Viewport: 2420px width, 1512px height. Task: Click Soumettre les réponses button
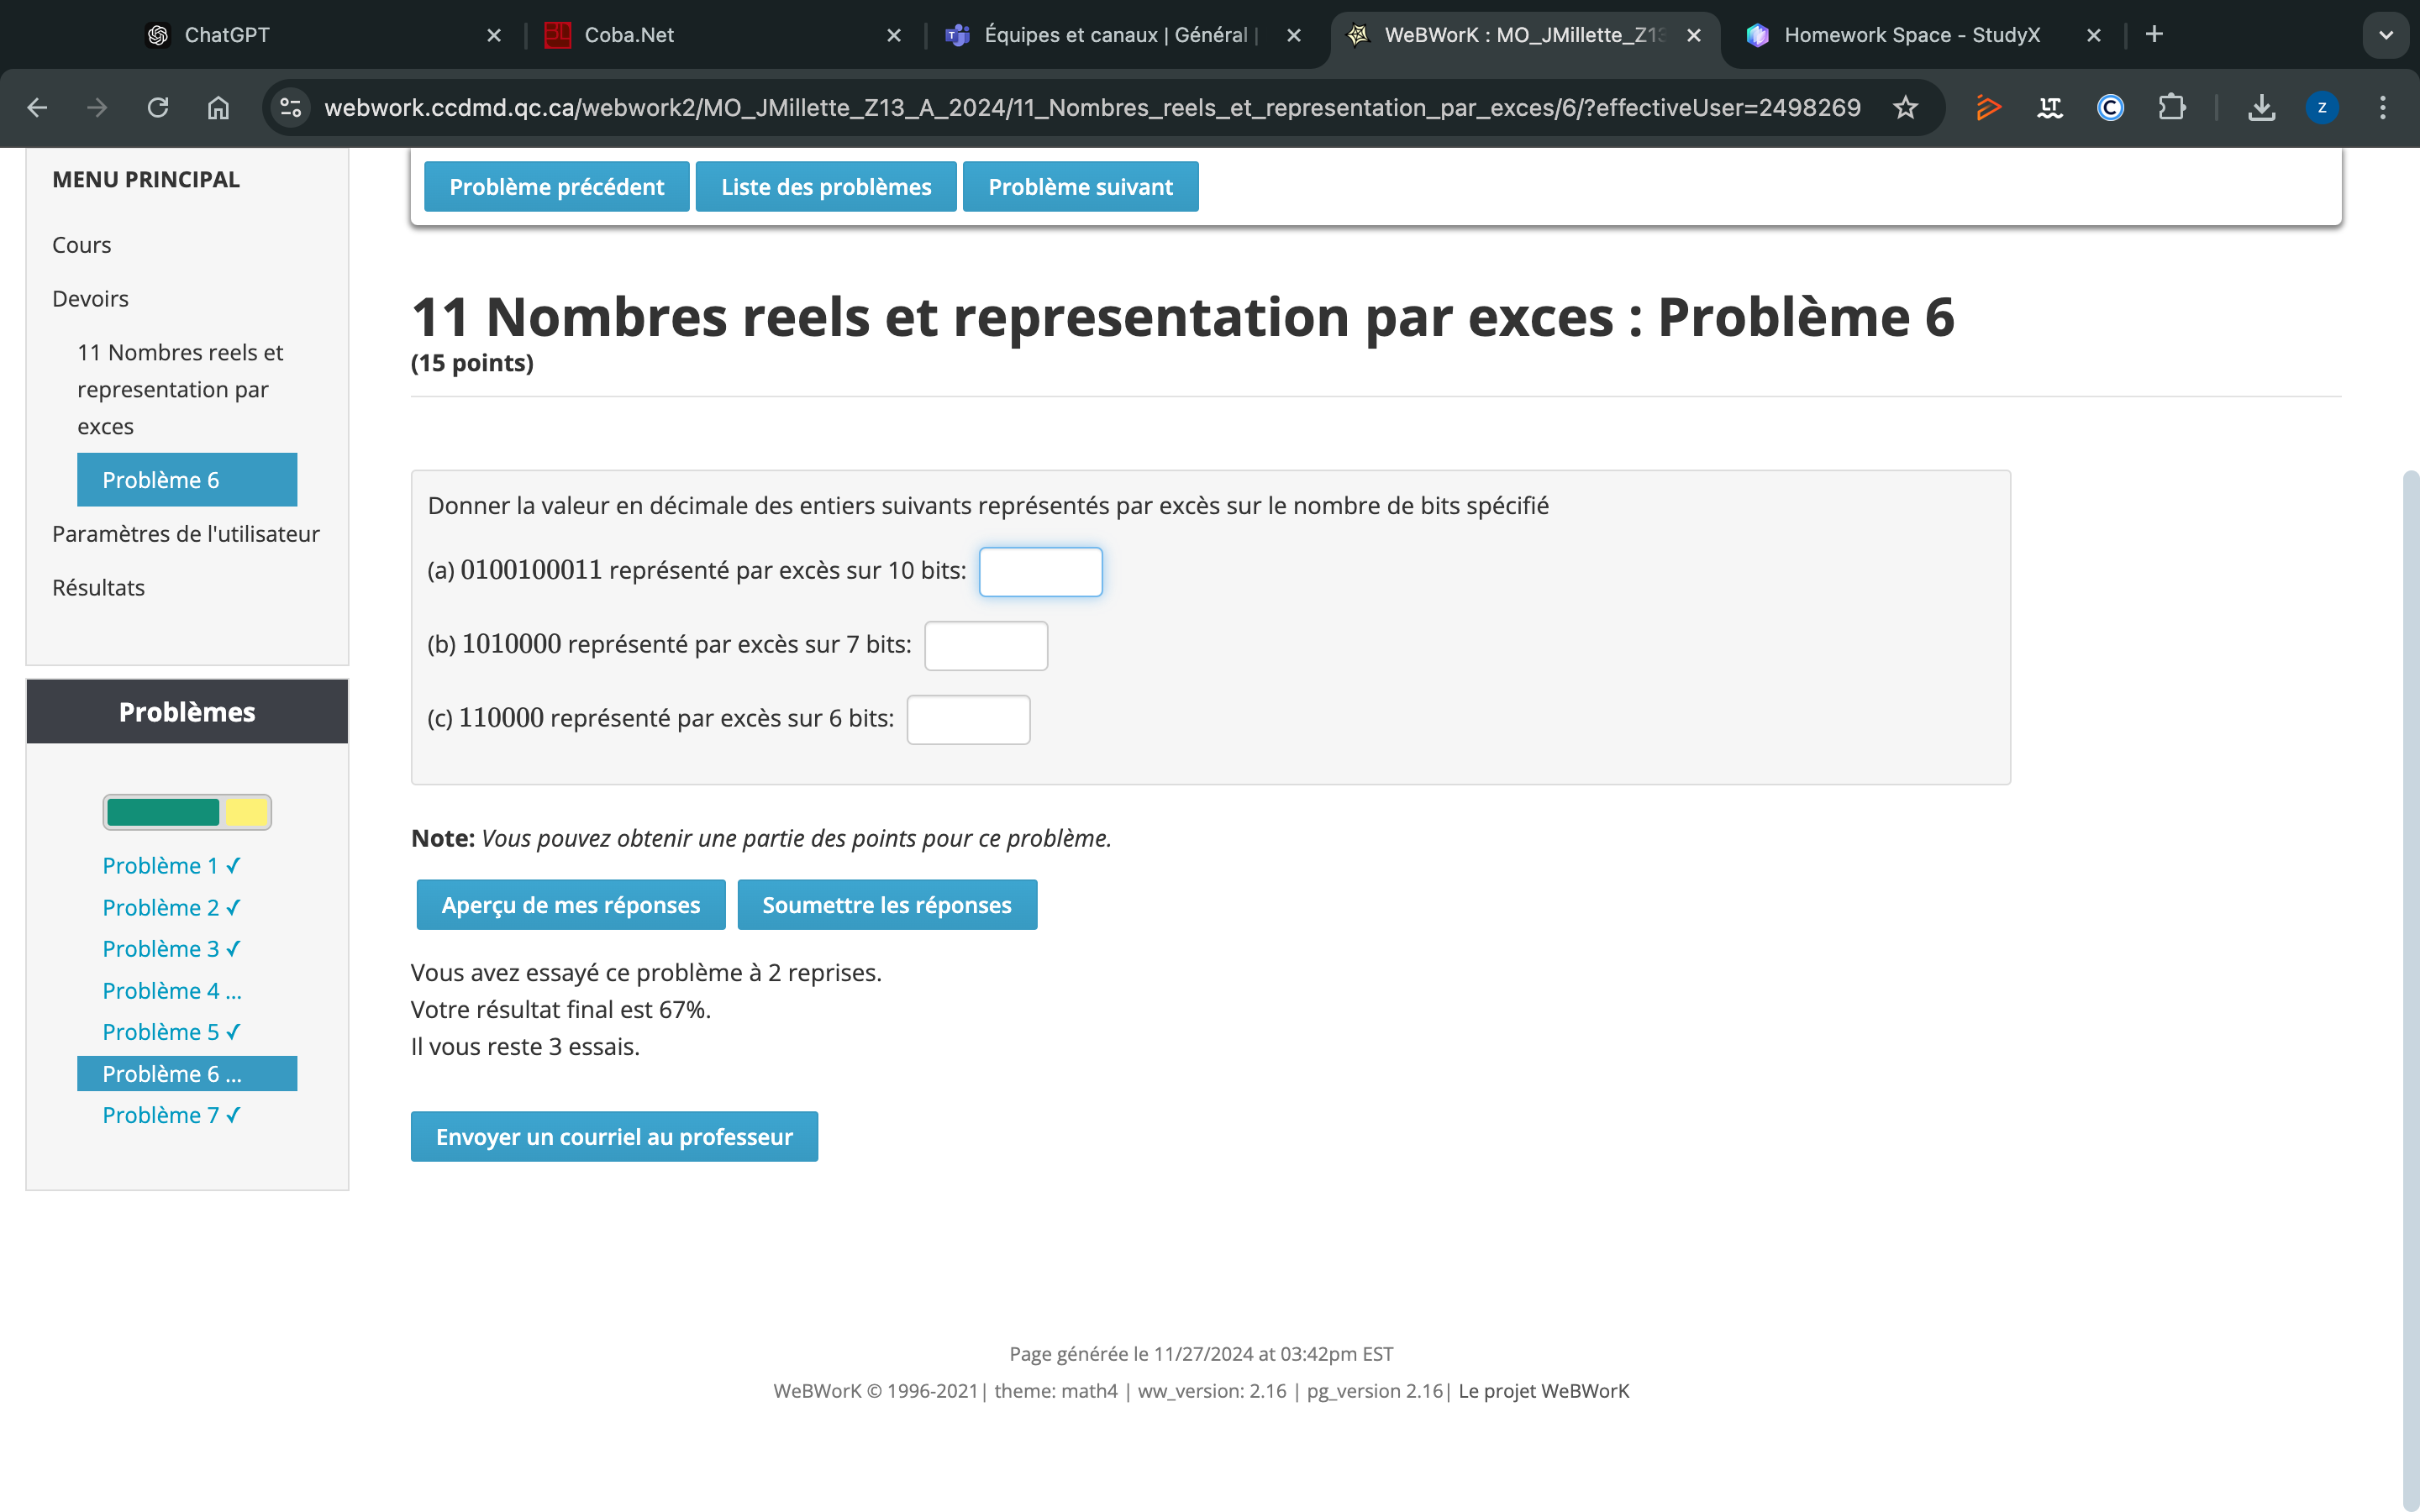click(887, 905)
